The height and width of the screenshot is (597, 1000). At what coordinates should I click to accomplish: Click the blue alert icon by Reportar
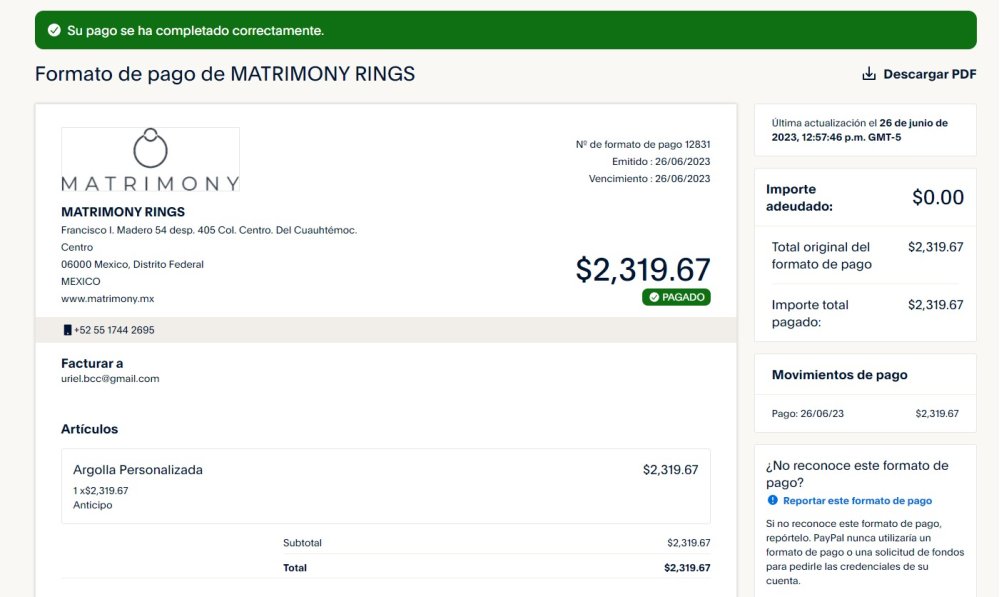772,500
